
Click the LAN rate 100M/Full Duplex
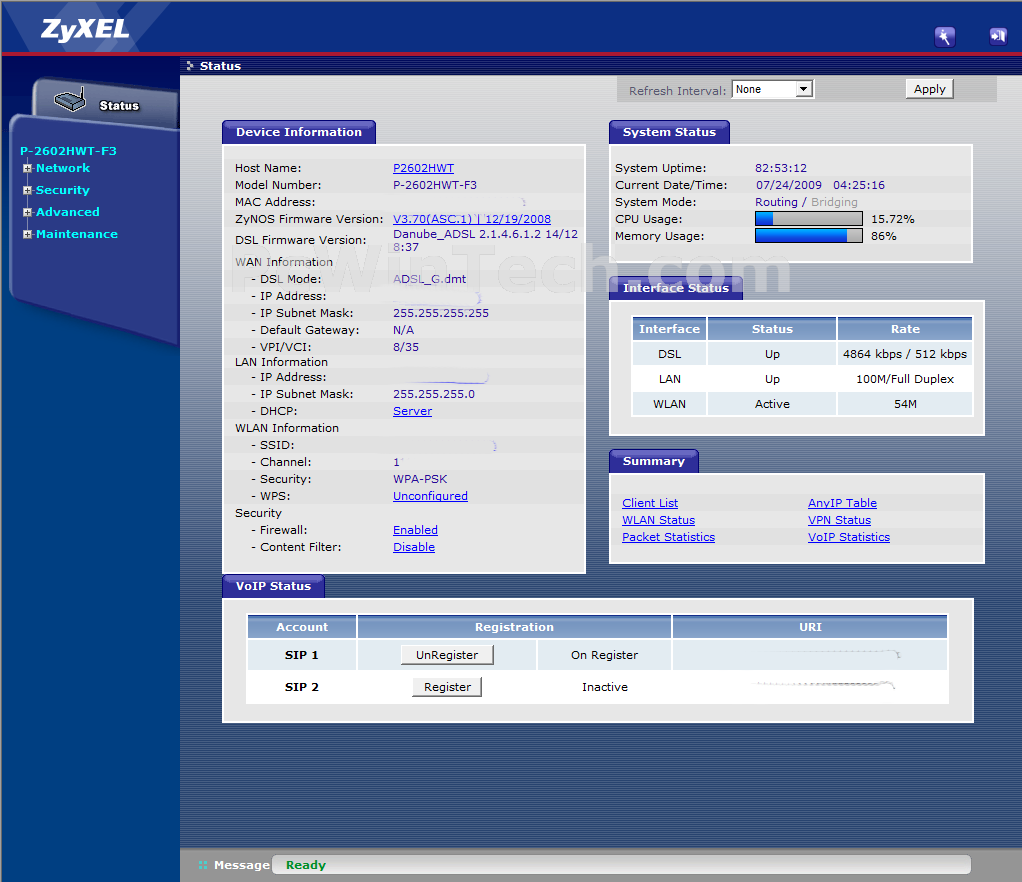pos(904,379)
